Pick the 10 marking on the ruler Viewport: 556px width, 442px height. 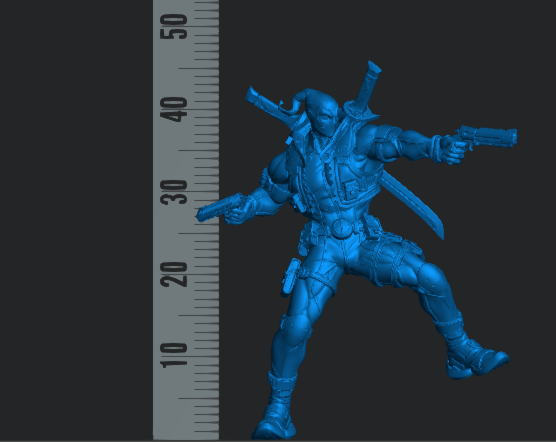(x=173, y=356)
